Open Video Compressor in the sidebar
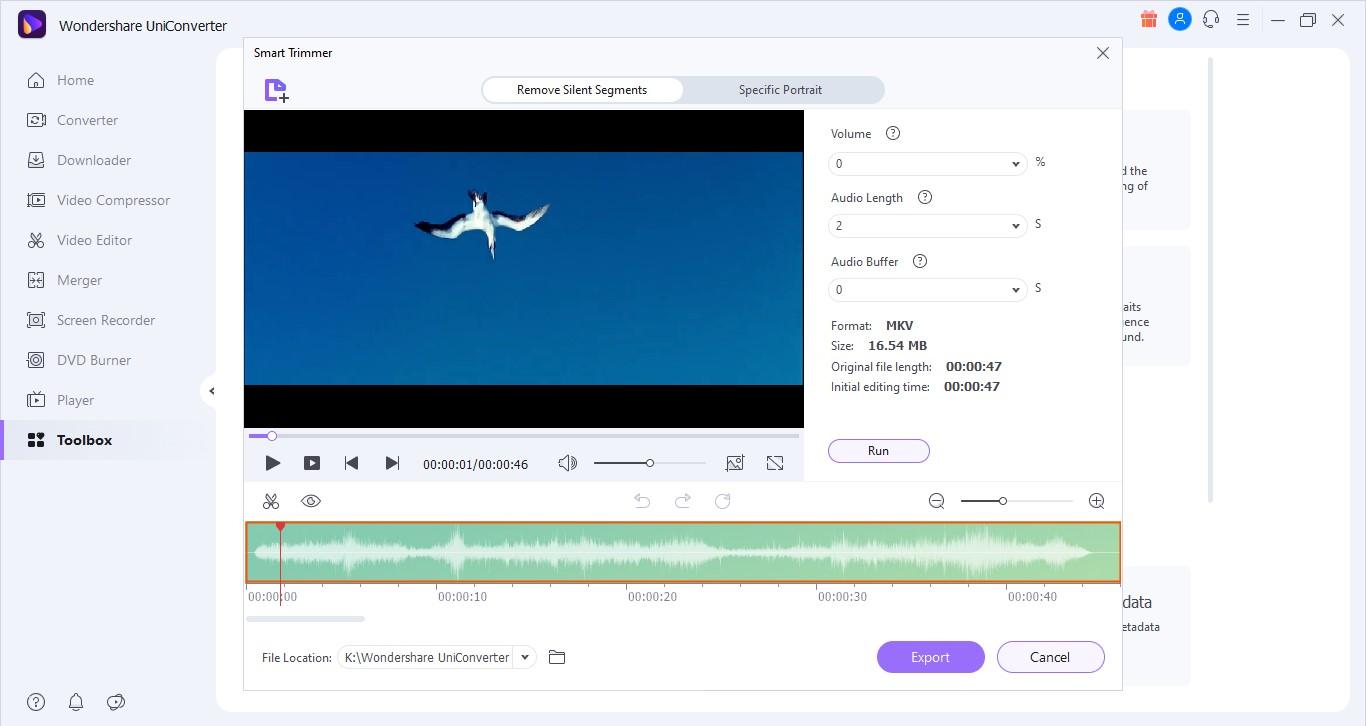Screen dimensions: 1366x726 [x=113, y=200]
